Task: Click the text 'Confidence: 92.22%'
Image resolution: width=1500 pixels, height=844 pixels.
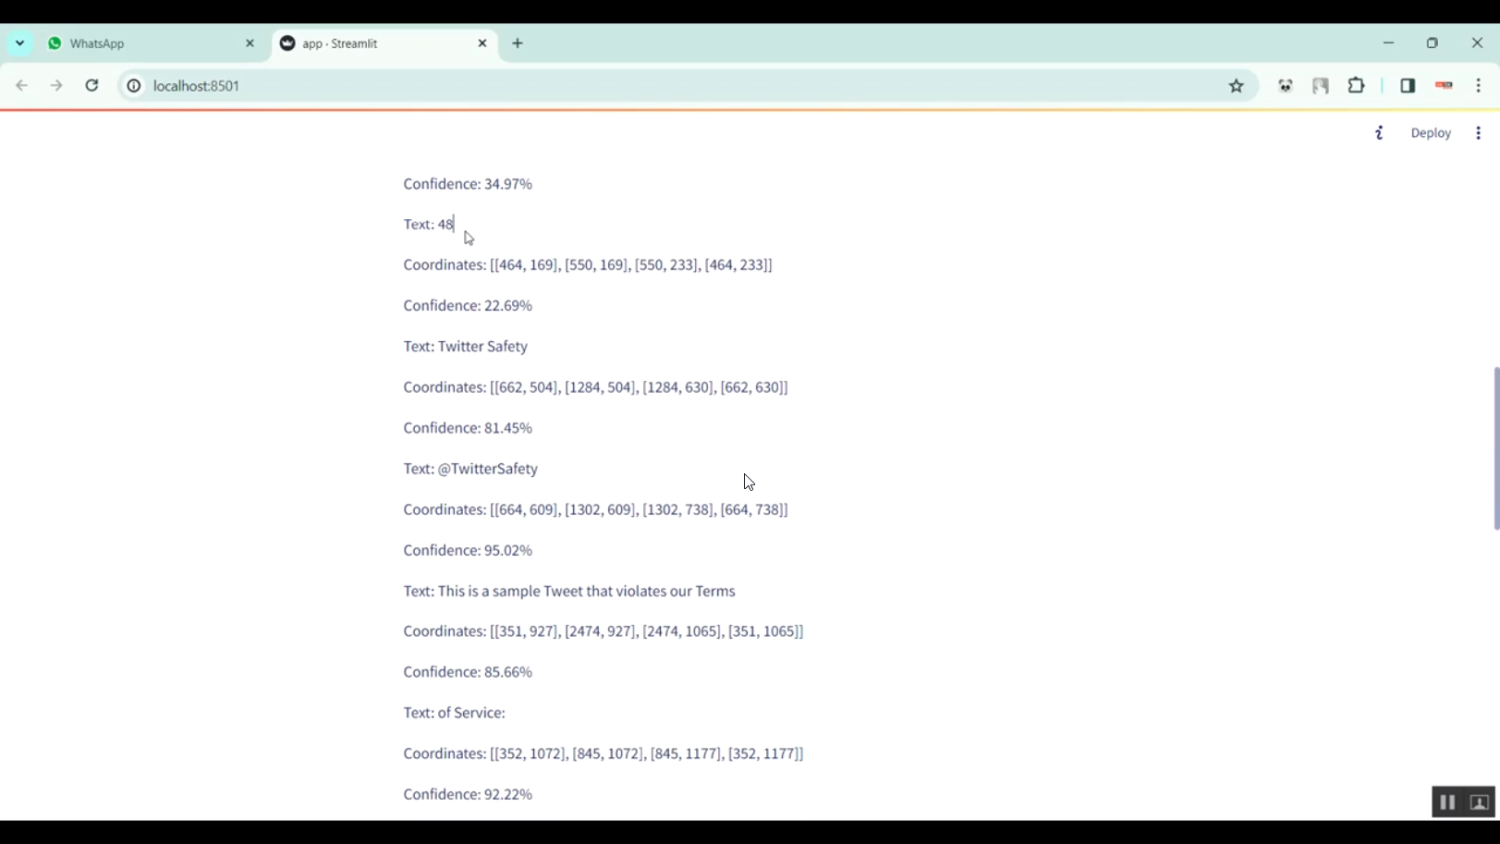Action: tap(468, 794)
